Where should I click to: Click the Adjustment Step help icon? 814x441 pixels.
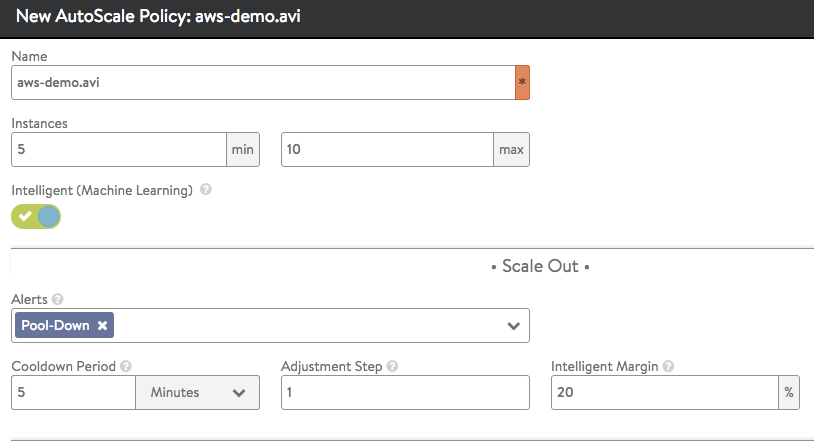[x=392, y=367]
